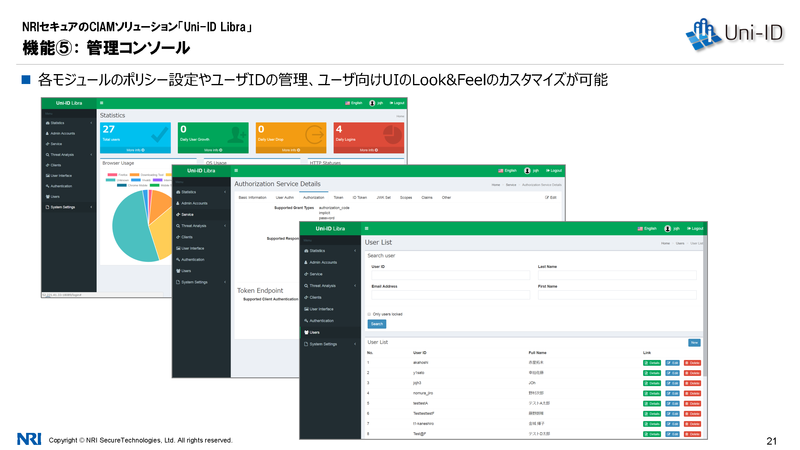800x450 pixels.
Task: Toggle sidebar hamburger in Authorization Service Details window
Action: pos(236,170)
